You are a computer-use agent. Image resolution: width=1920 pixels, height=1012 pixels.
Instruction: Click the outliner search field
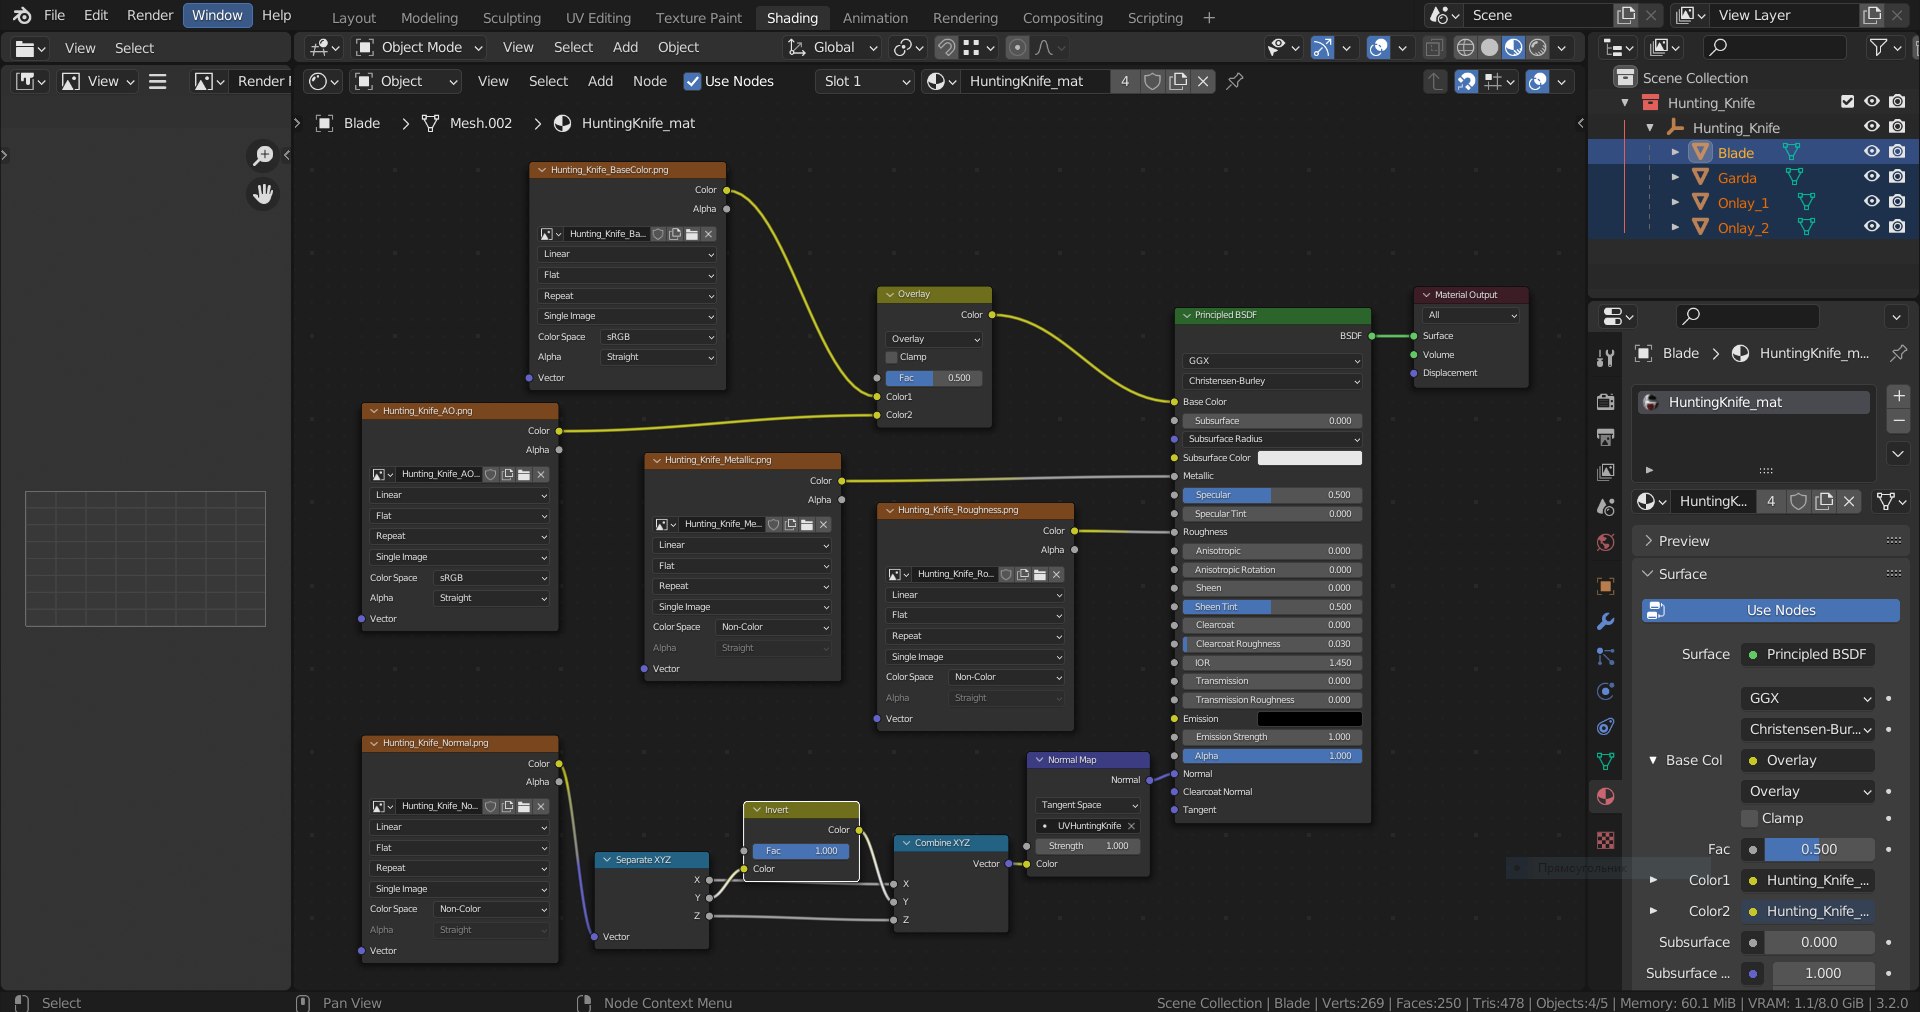[1775, 47]
